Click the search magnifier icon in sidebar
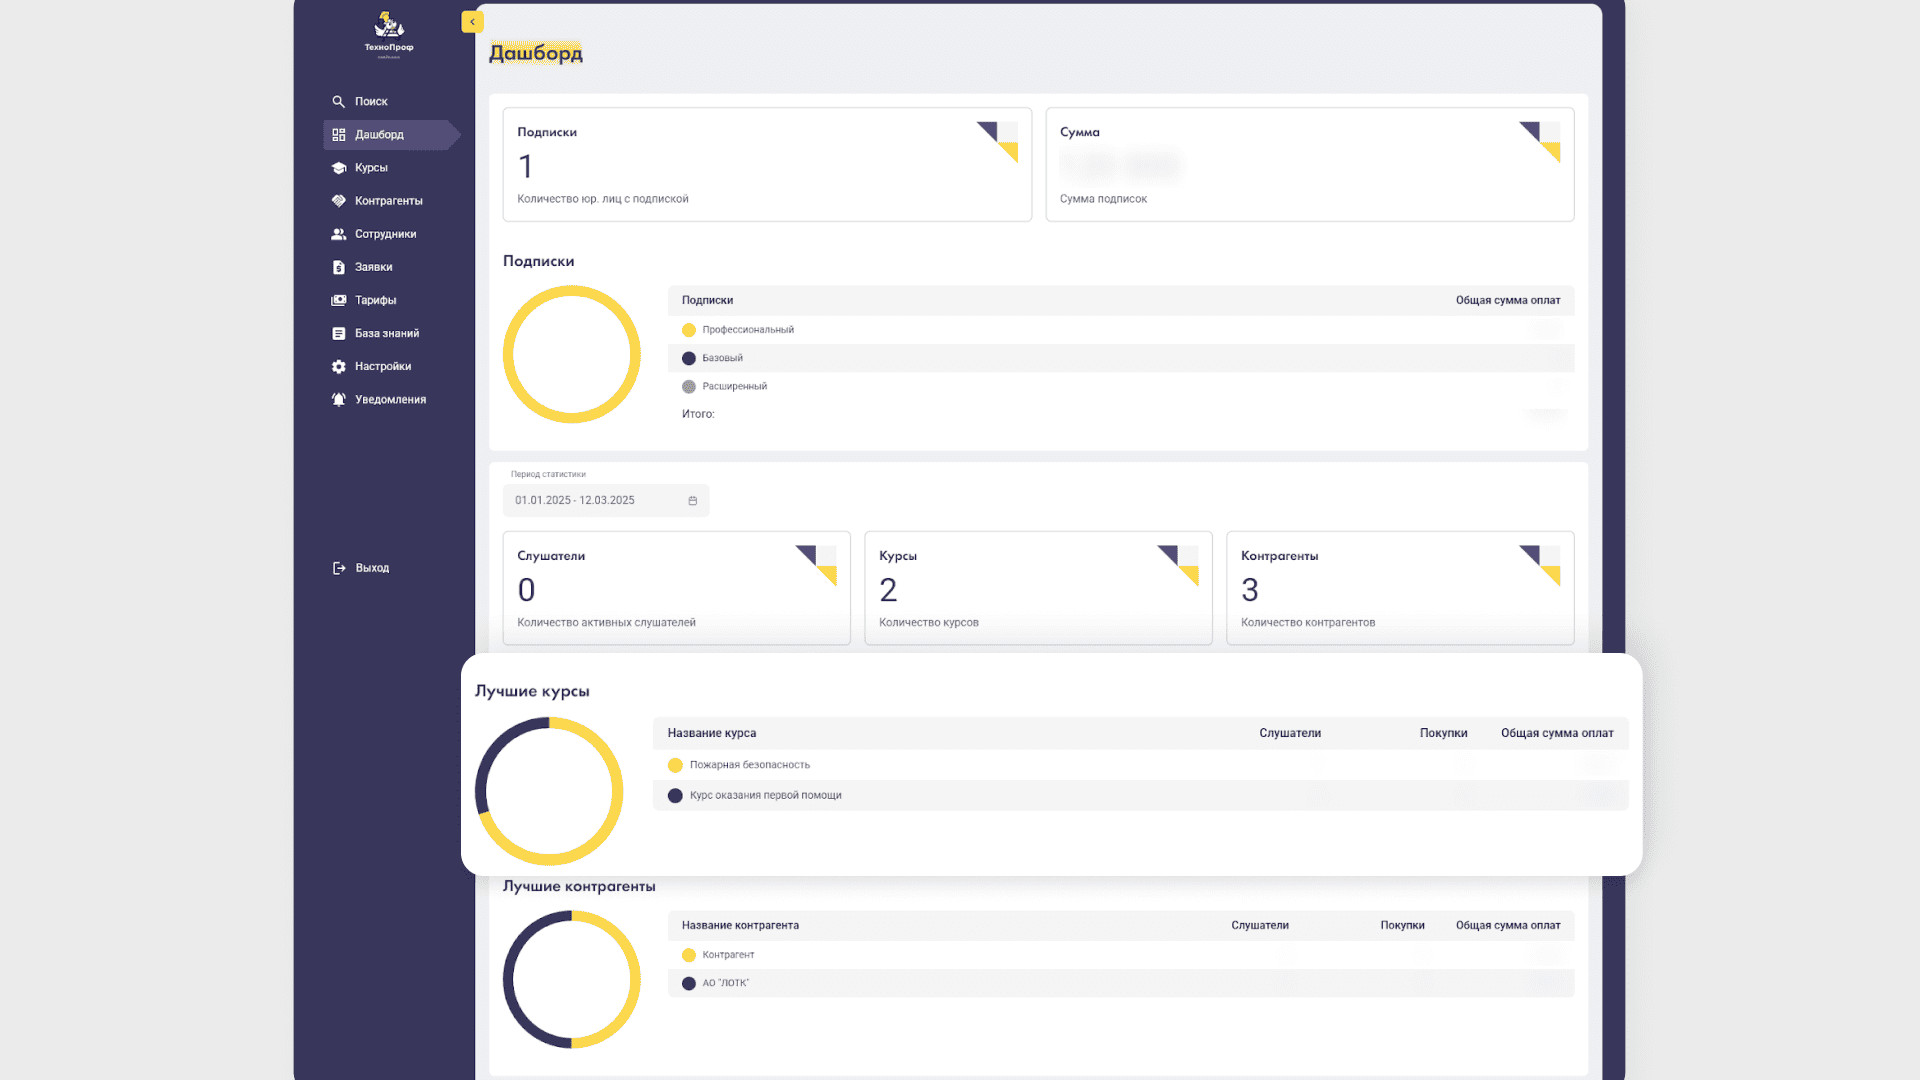Image resolution: width=1920 pixels, height=1080 pixels. click(338, 102)
